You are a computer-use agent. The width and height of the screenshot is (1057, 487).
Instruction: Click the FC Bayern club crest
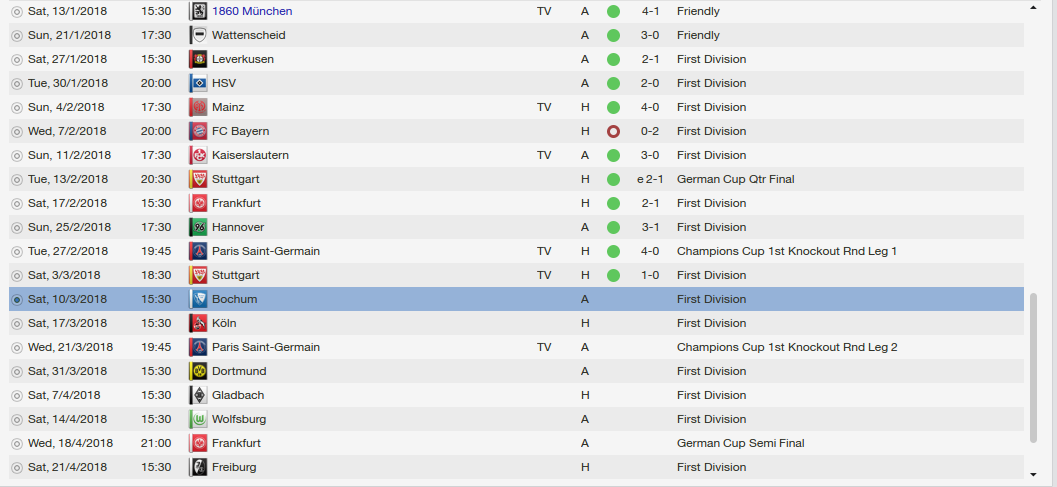point(198,131)
